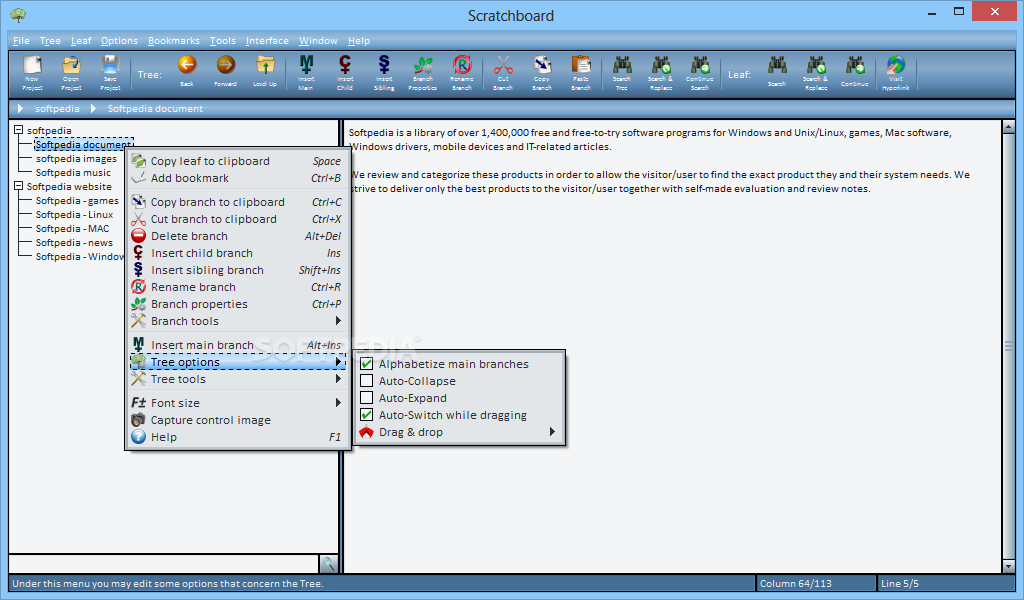The height and width of the screenshot is (600, 1024).
Task: Select Rename branch in context menu
Action: [237, 287]
